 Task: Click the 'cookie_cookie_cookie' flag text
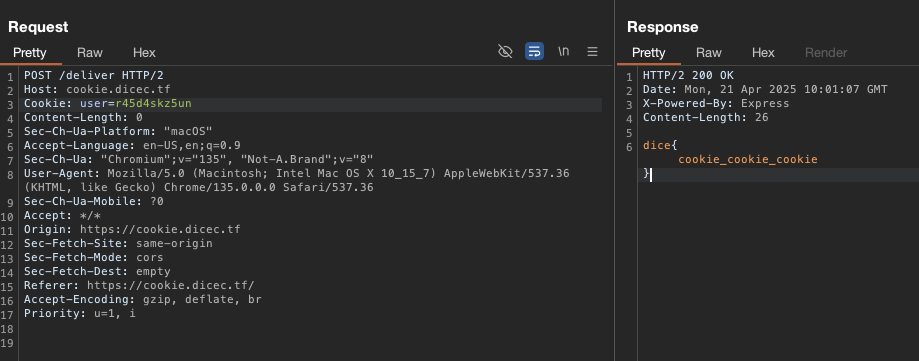point(748,159)
